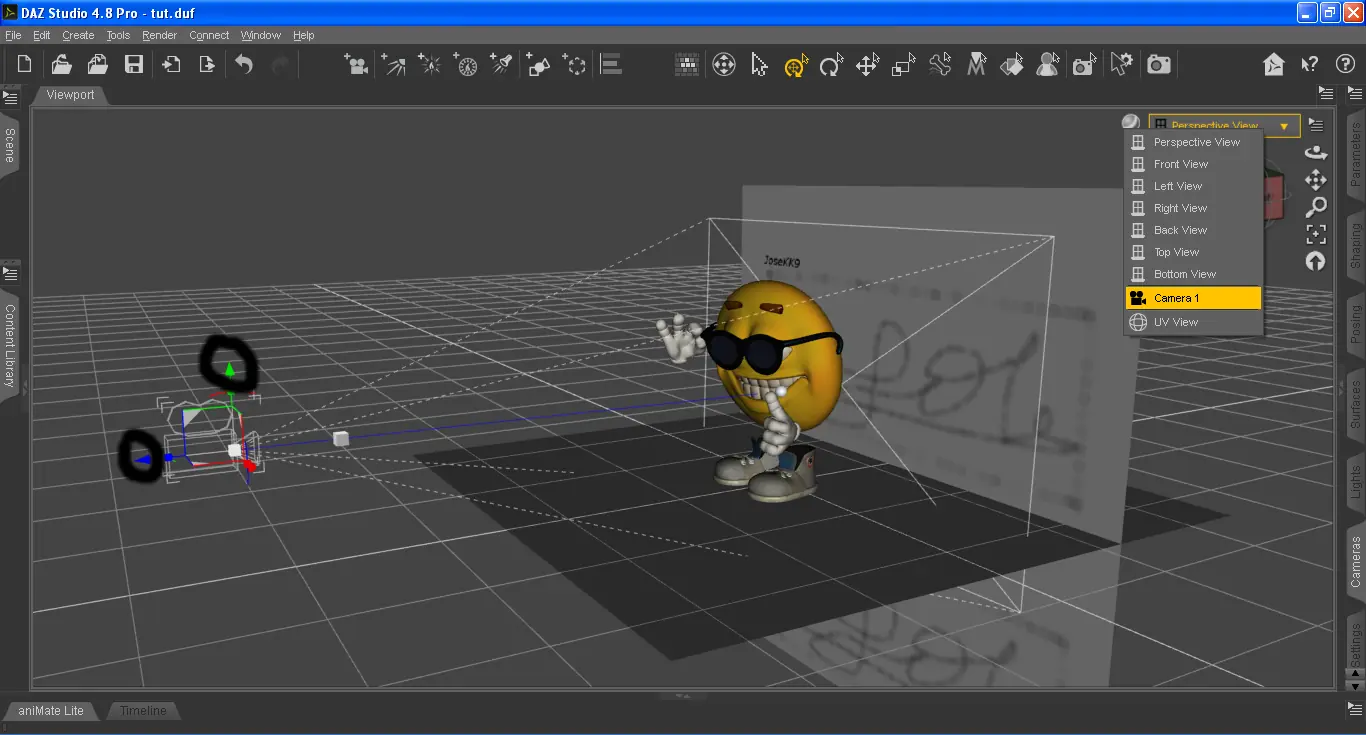Screen dimensions: 1366x735
Task: Open the Render menu
Action: (x=159, y=35)
